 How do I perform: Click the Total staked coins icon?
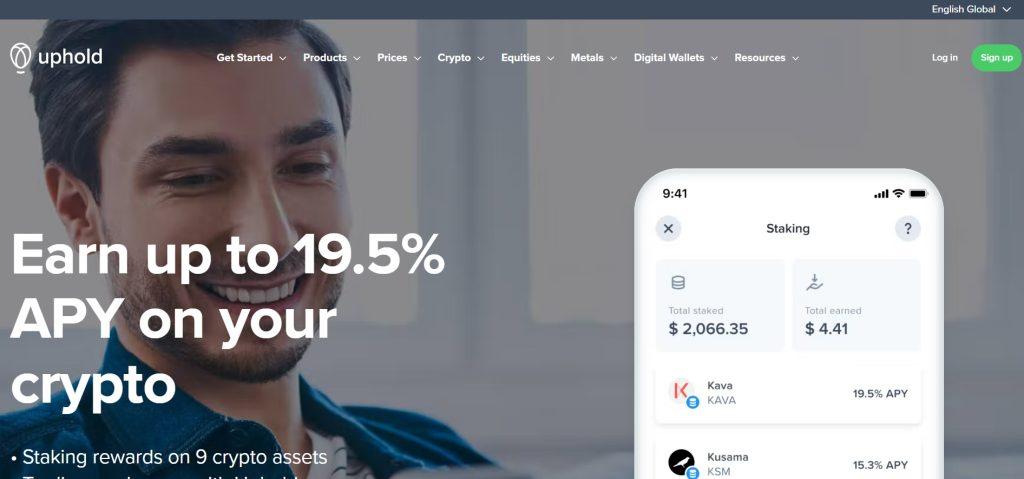pyautogui.click(x=678, y=283)
